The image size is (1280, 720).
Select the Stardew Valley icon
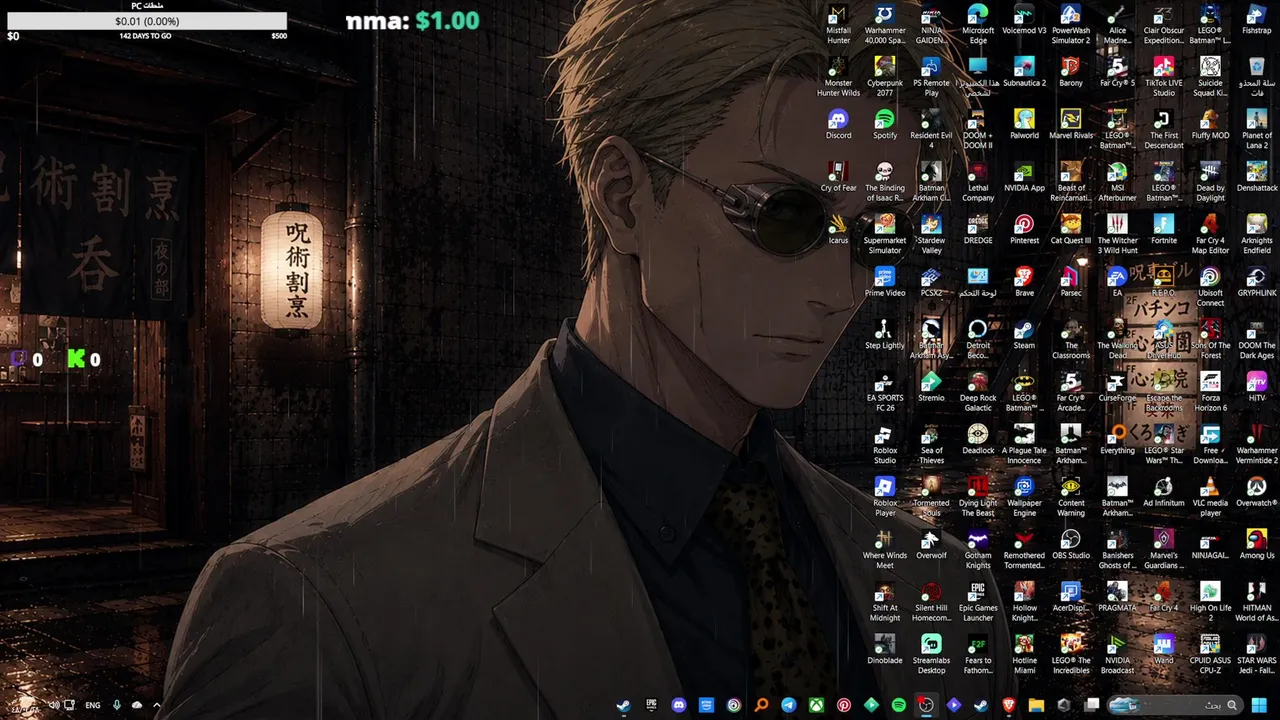(931, 235)
